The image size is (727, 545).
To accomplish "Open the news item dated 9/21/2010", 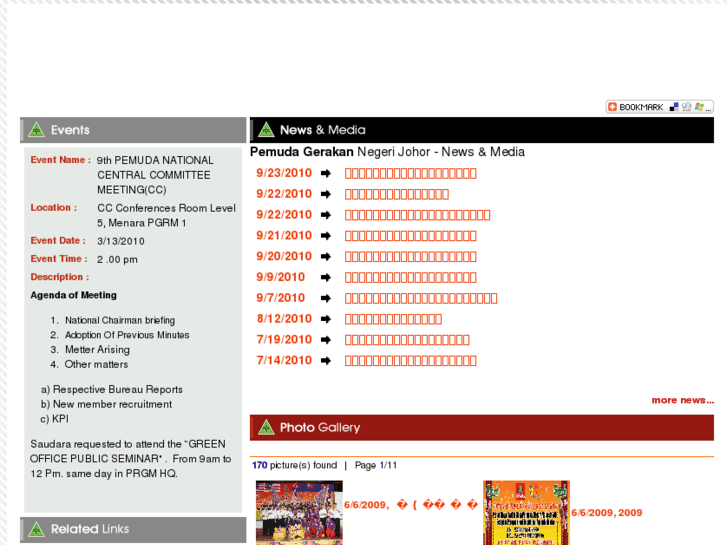I will (x=410, y=236).
